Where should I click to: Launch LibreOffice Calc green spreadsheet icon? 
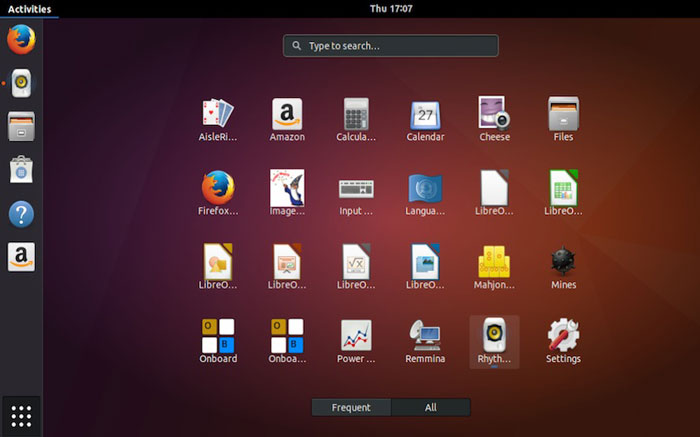point(563,193)
